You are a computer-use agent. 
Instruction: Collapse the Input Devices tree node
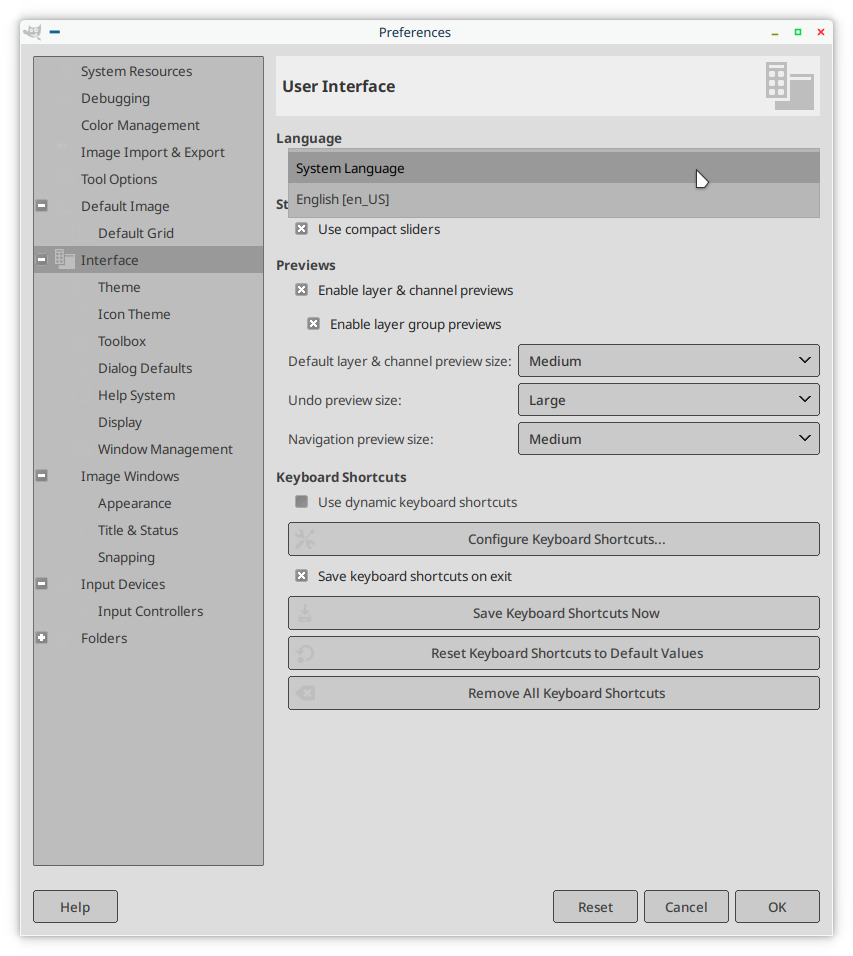pyautogui.click(x=41, y=583)
